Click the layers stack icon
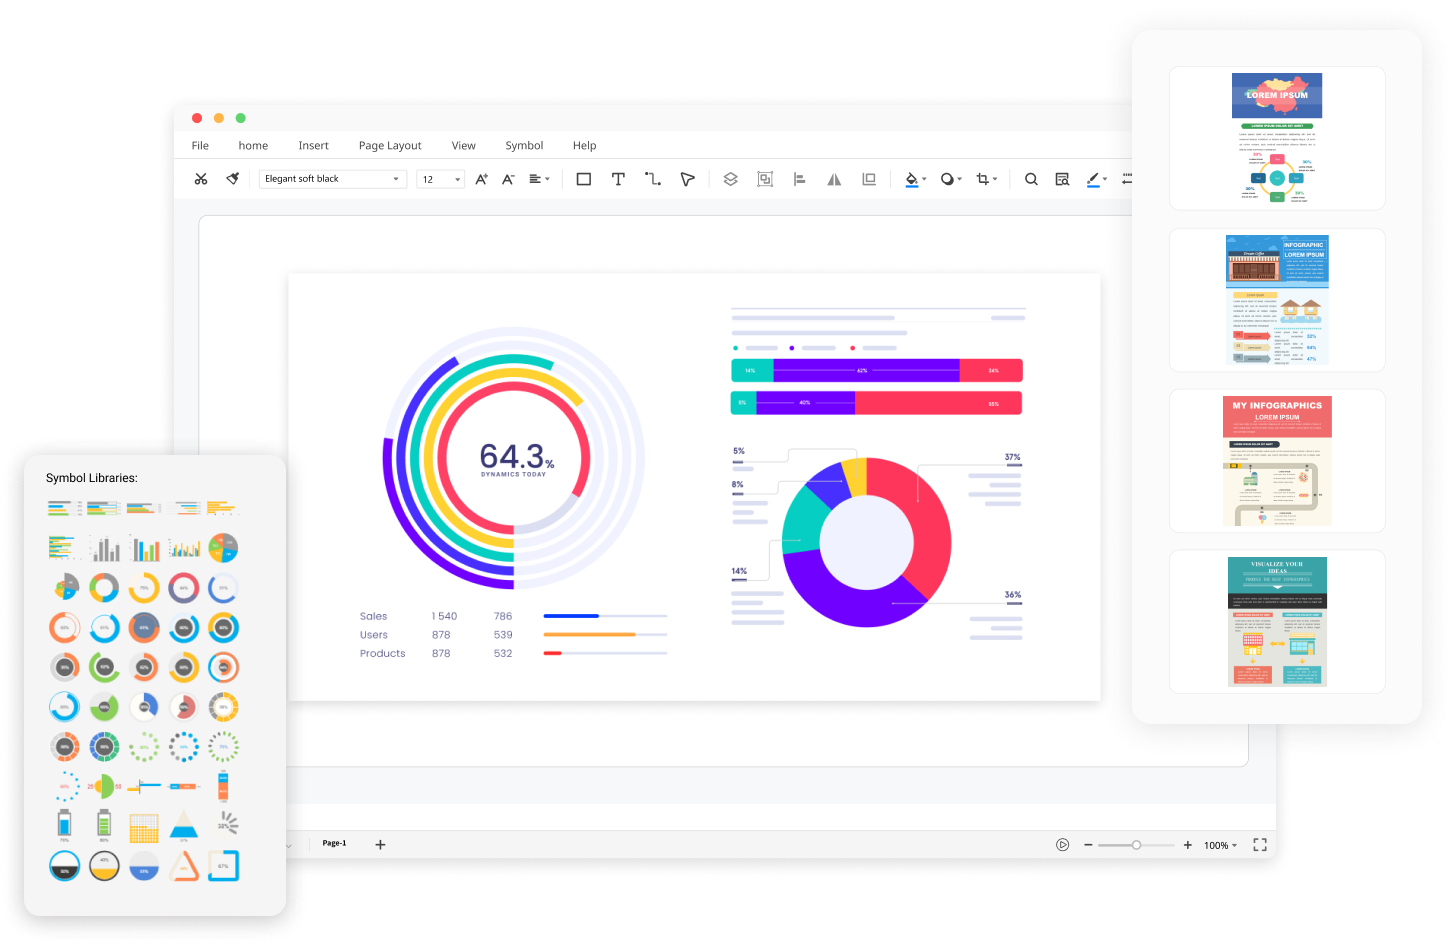The height and width of the screenshot is (944, 1456). (x=730, y=179)
